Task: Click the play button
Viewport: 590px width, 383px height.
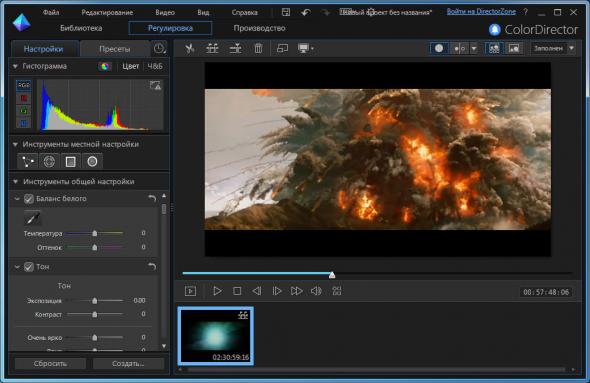Action: pos(217,291)
